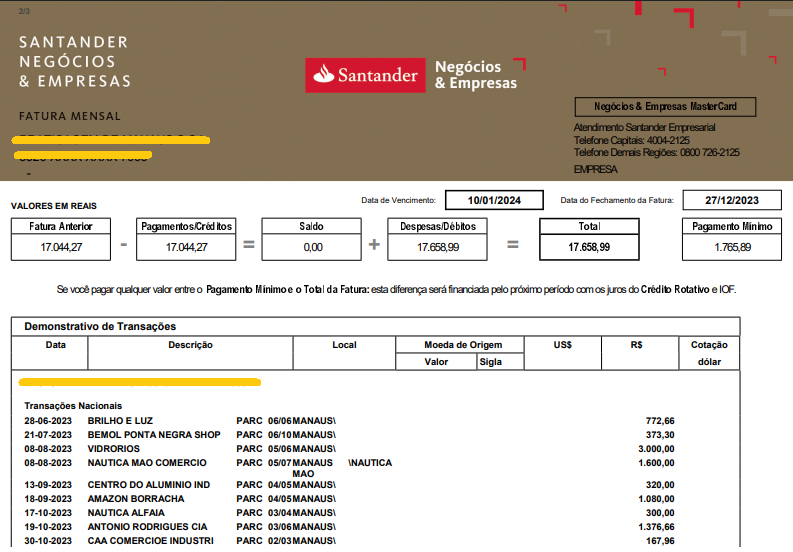This screenshot has height=552, width=793.
Task: Click the Descrição column header
Action: pyautogui.click(x=190, y=345)
